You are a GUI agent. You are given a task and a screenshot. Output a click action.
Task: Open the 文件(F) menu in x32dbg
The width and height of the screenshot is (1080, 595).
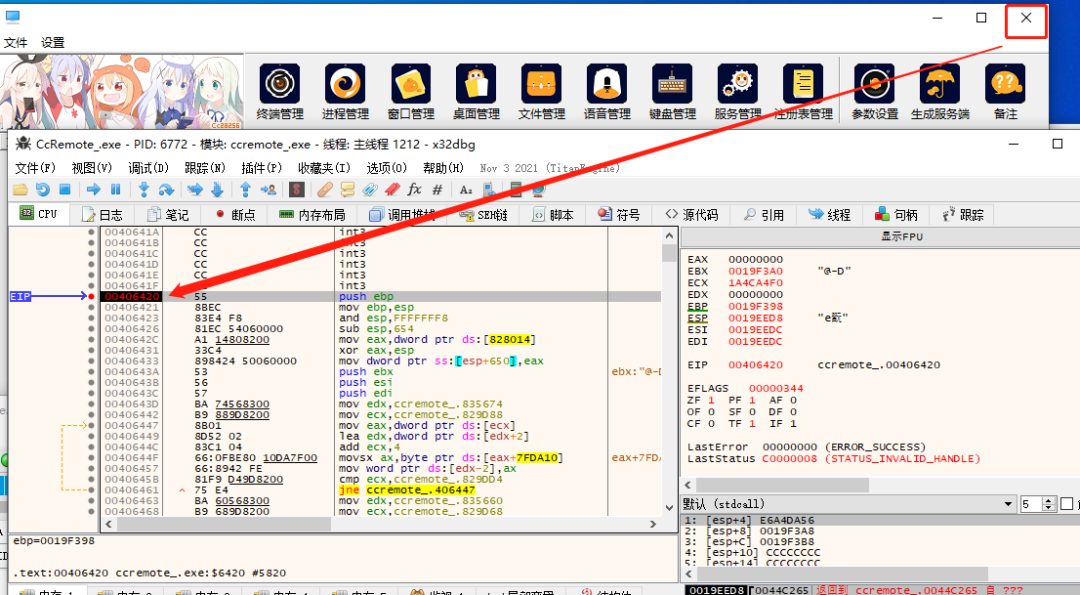[x=35, y=167]
